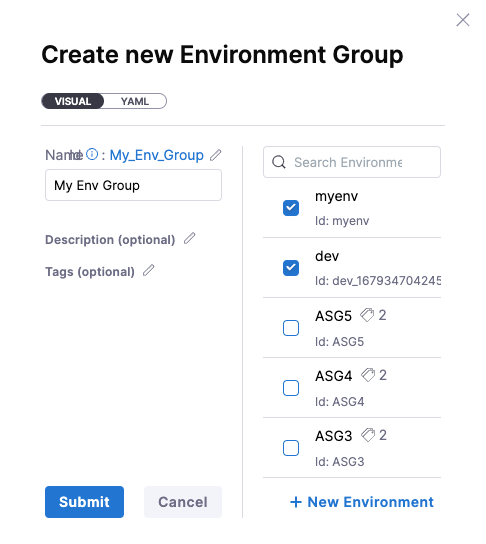
Task: Select the ASG3 environment name
Action: coord(334,436)
